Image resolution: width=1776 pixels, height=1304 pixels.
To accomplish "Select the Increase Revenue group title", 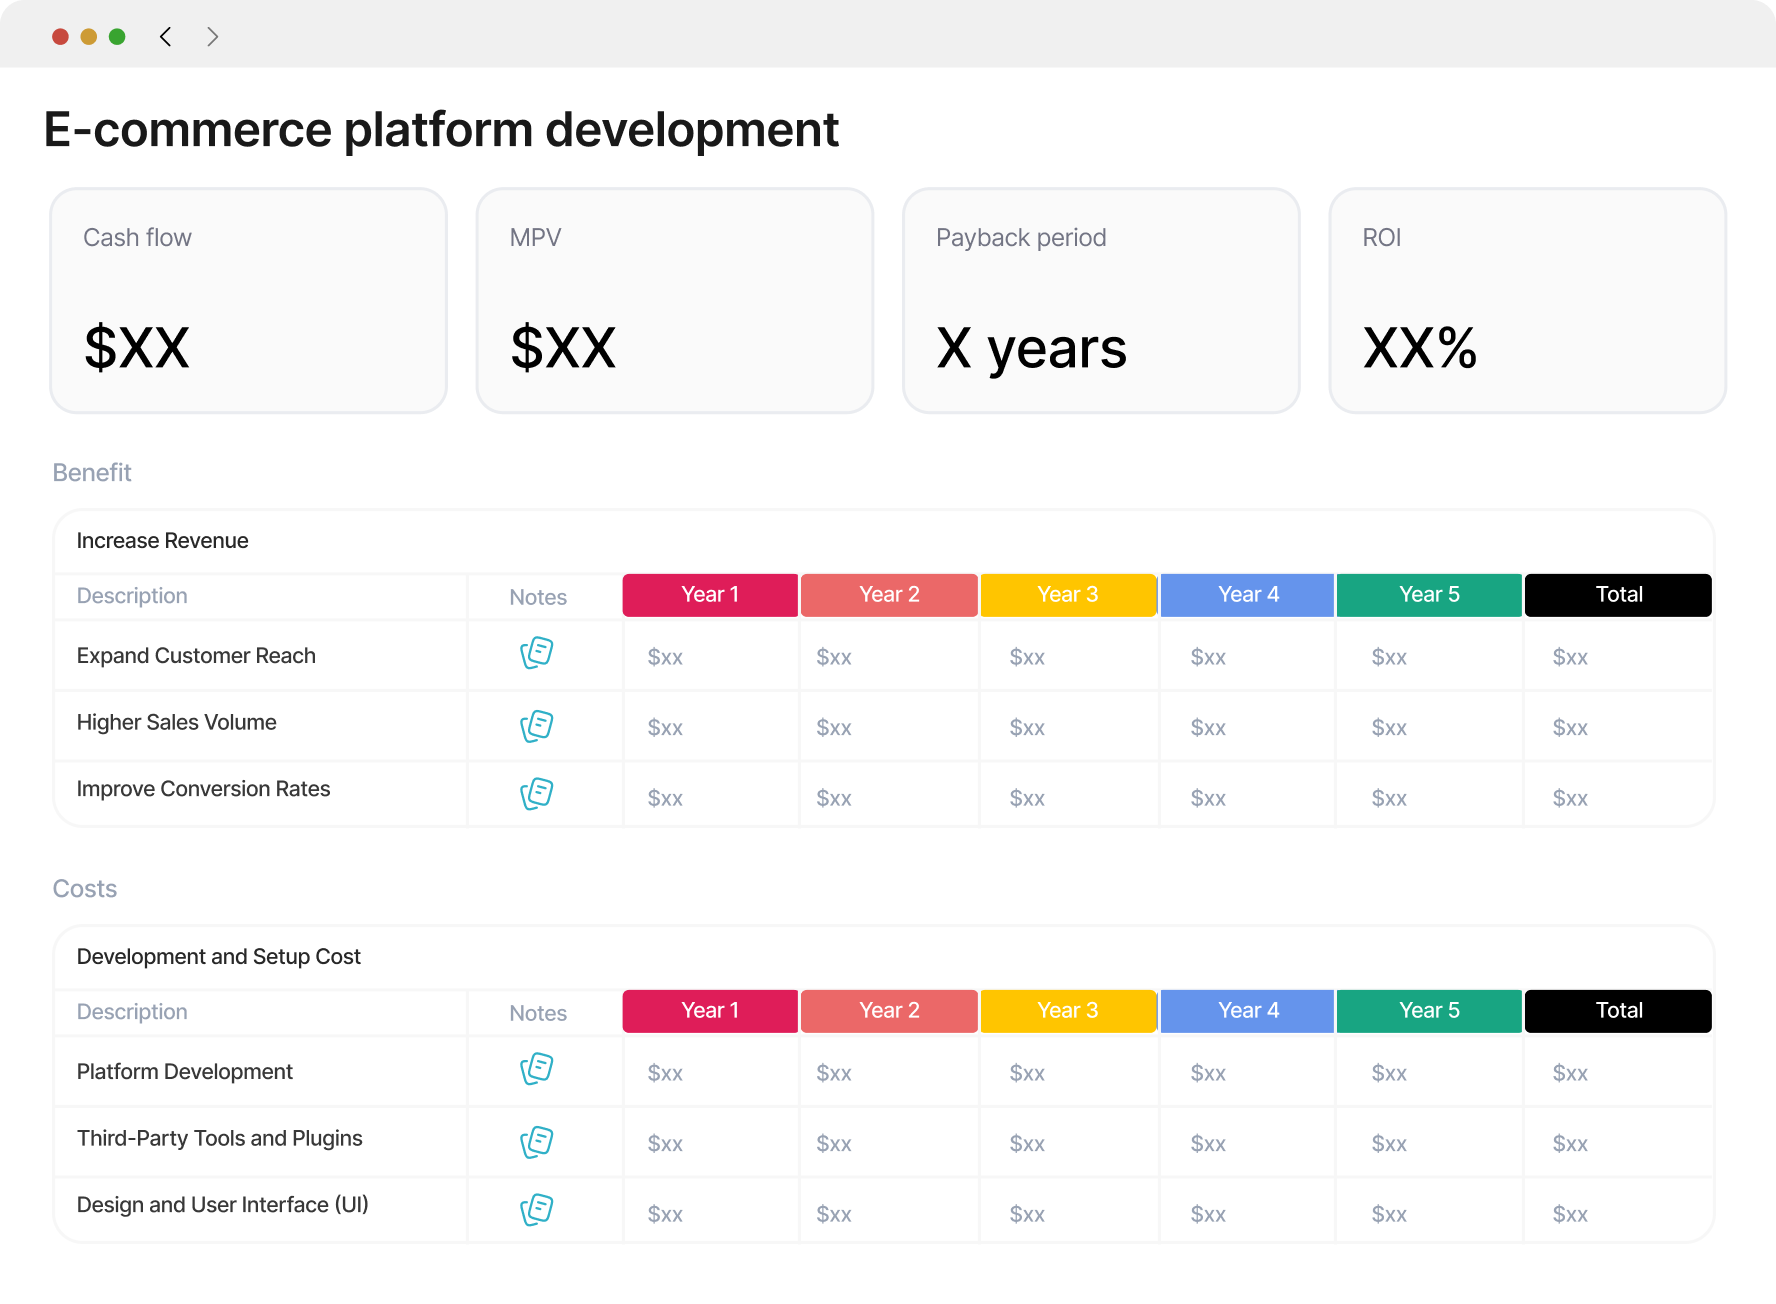I will [162, 541].
